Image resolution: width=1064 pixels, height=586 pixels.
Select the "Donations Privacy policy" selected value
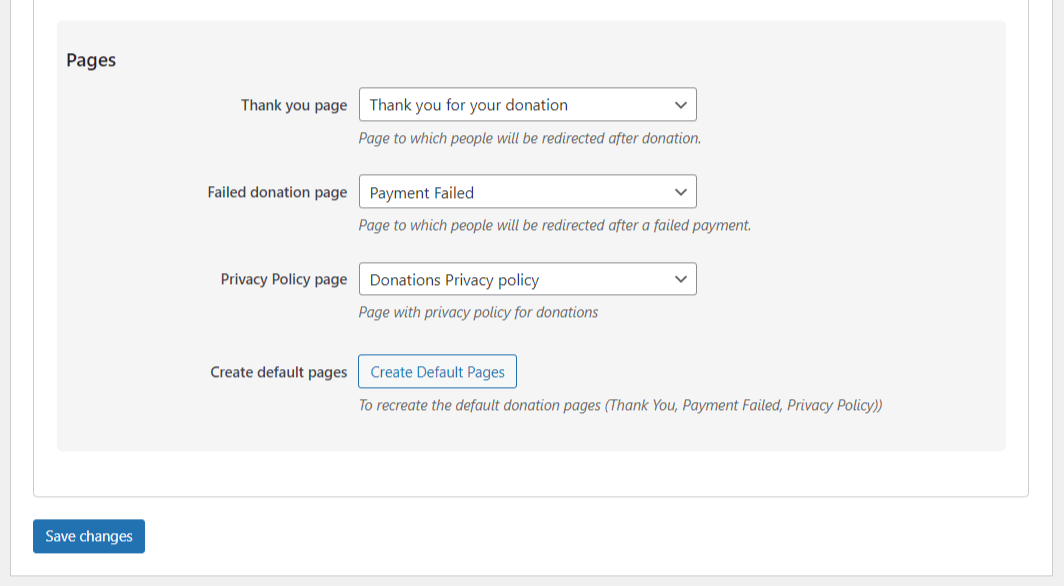(454, 280)
